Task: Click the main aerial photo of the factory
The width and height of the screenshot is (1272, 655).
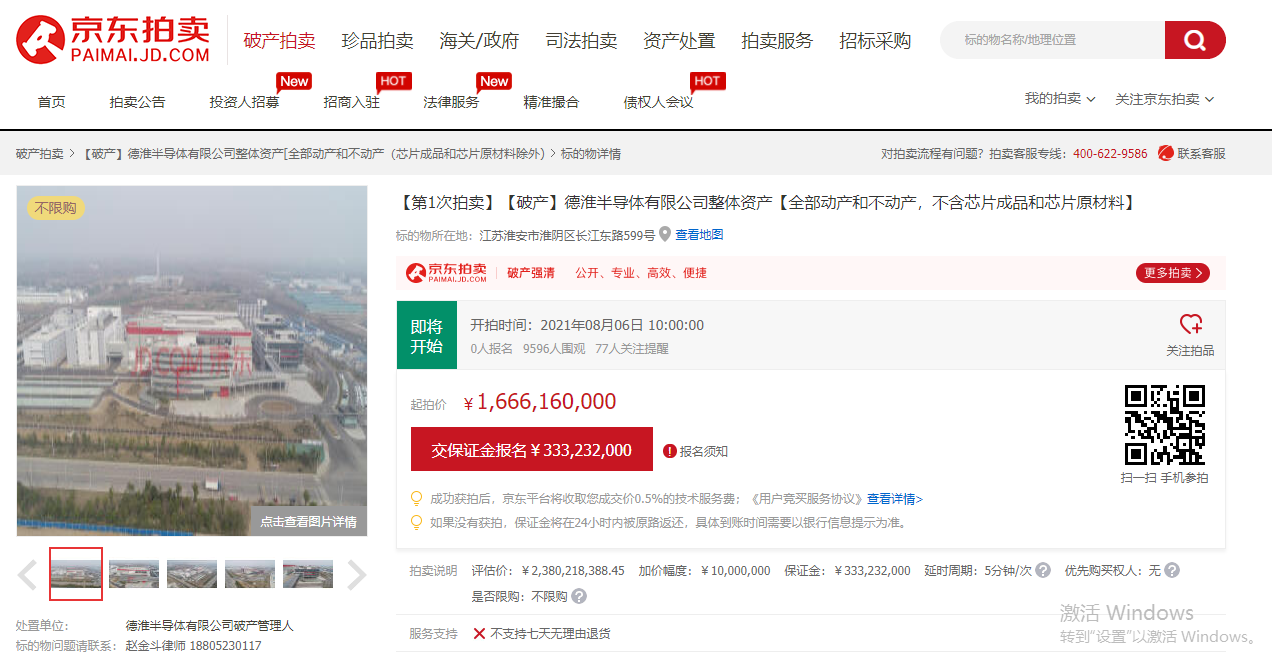Action: coord(192,360)
